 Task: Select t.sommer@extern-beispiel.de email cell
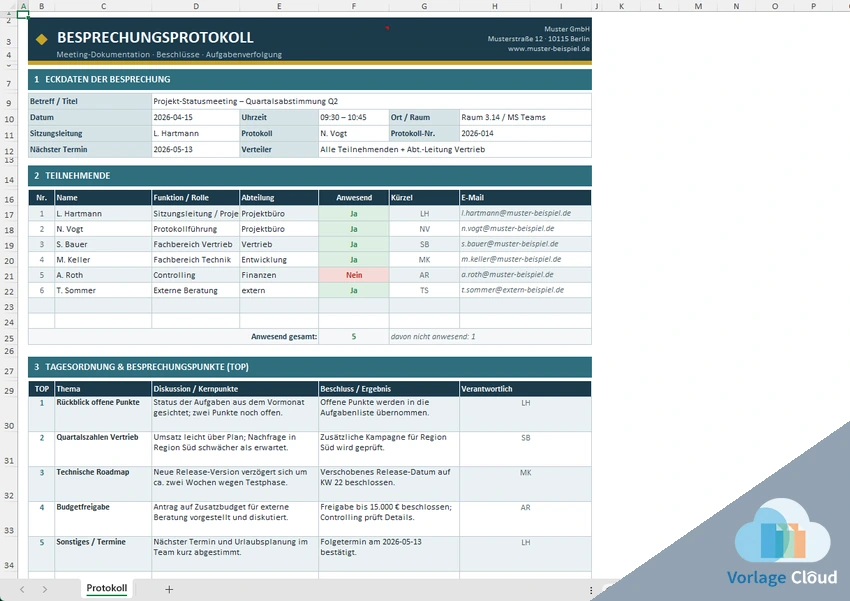click(525, 290)
